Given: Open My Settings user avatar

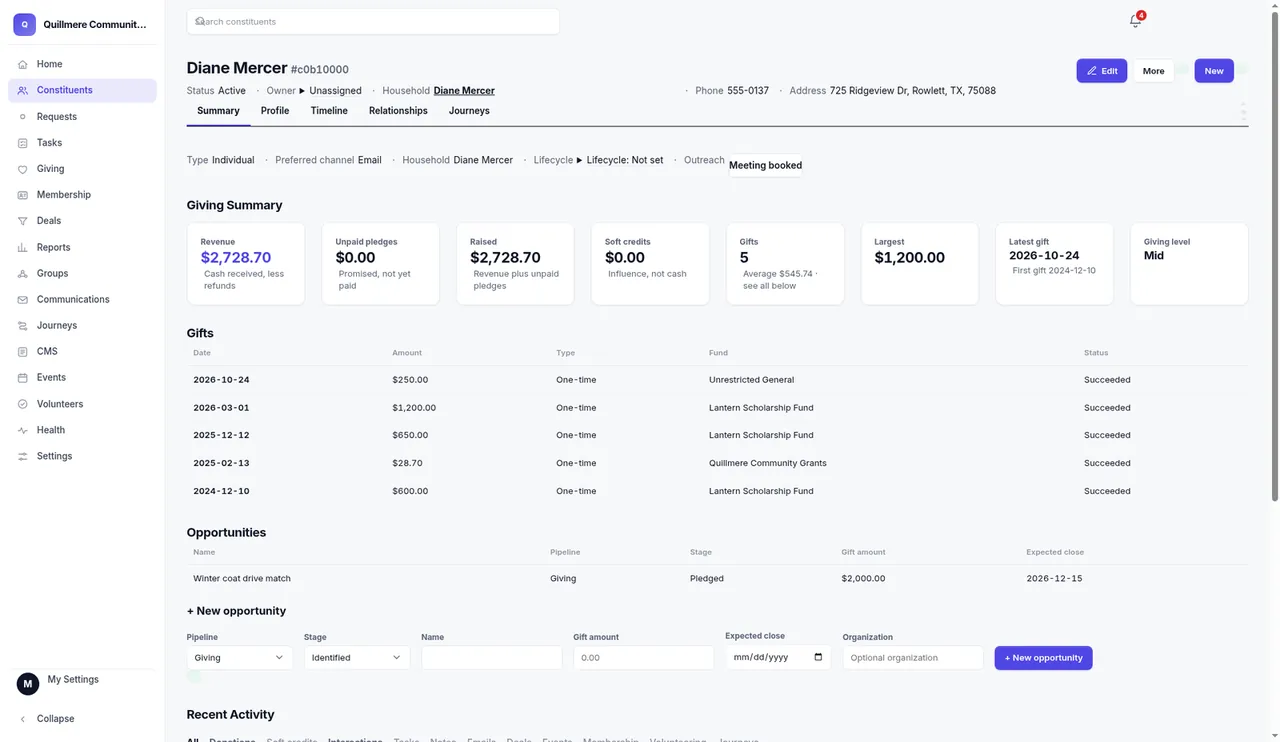Looking at the screenshot, I should point(28,684).
